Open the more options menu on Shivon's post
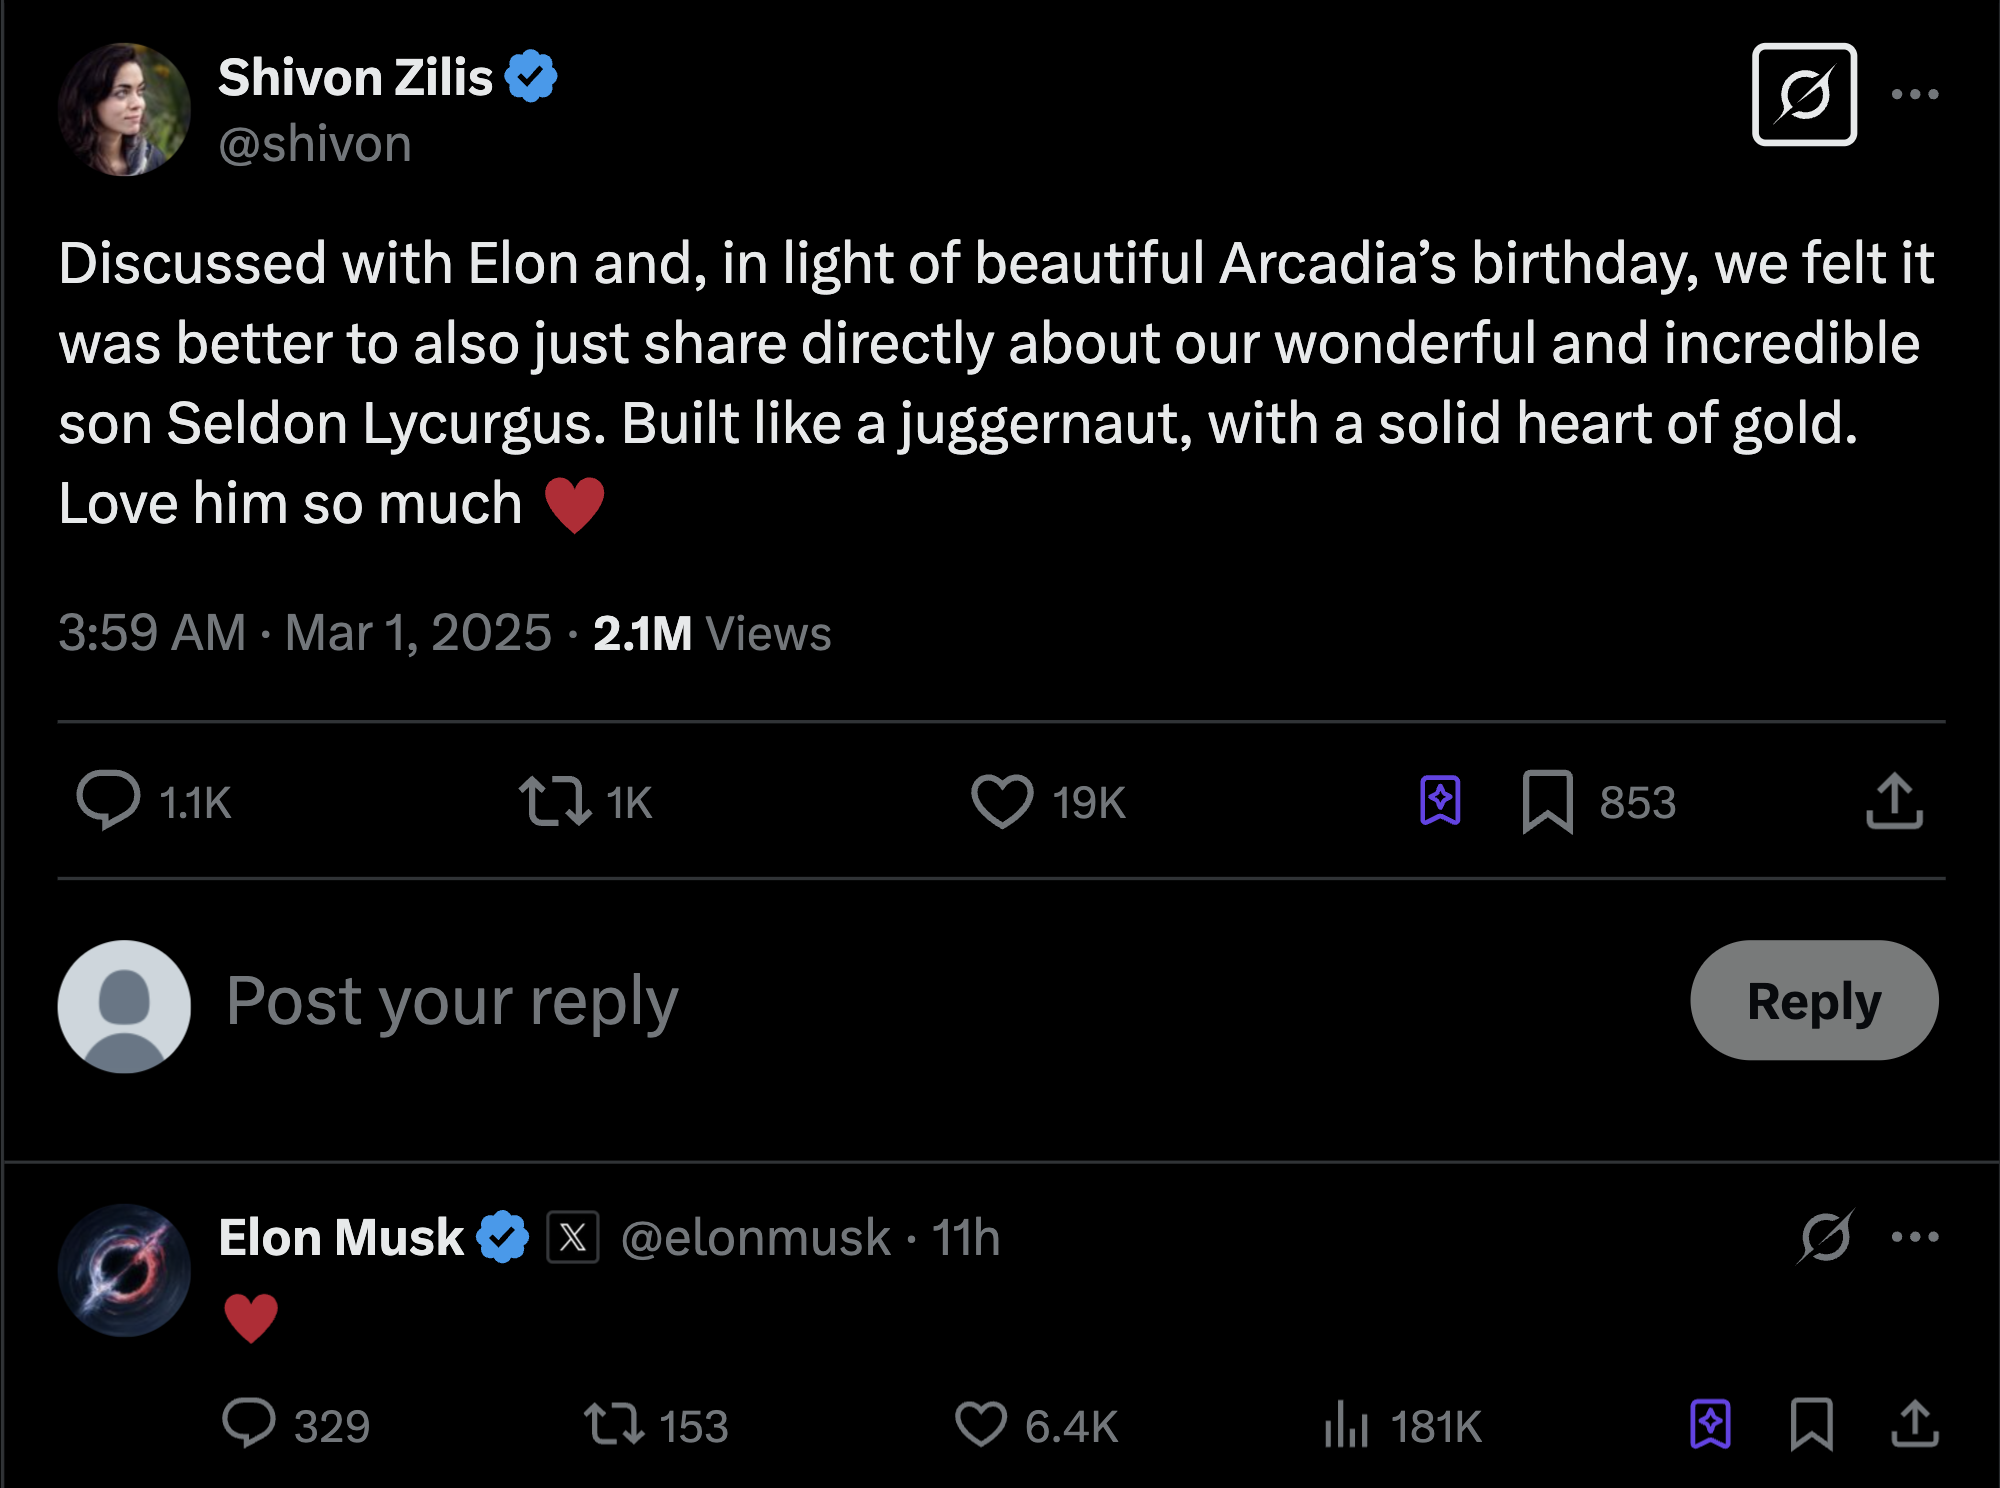 [x=1915, y=95]
